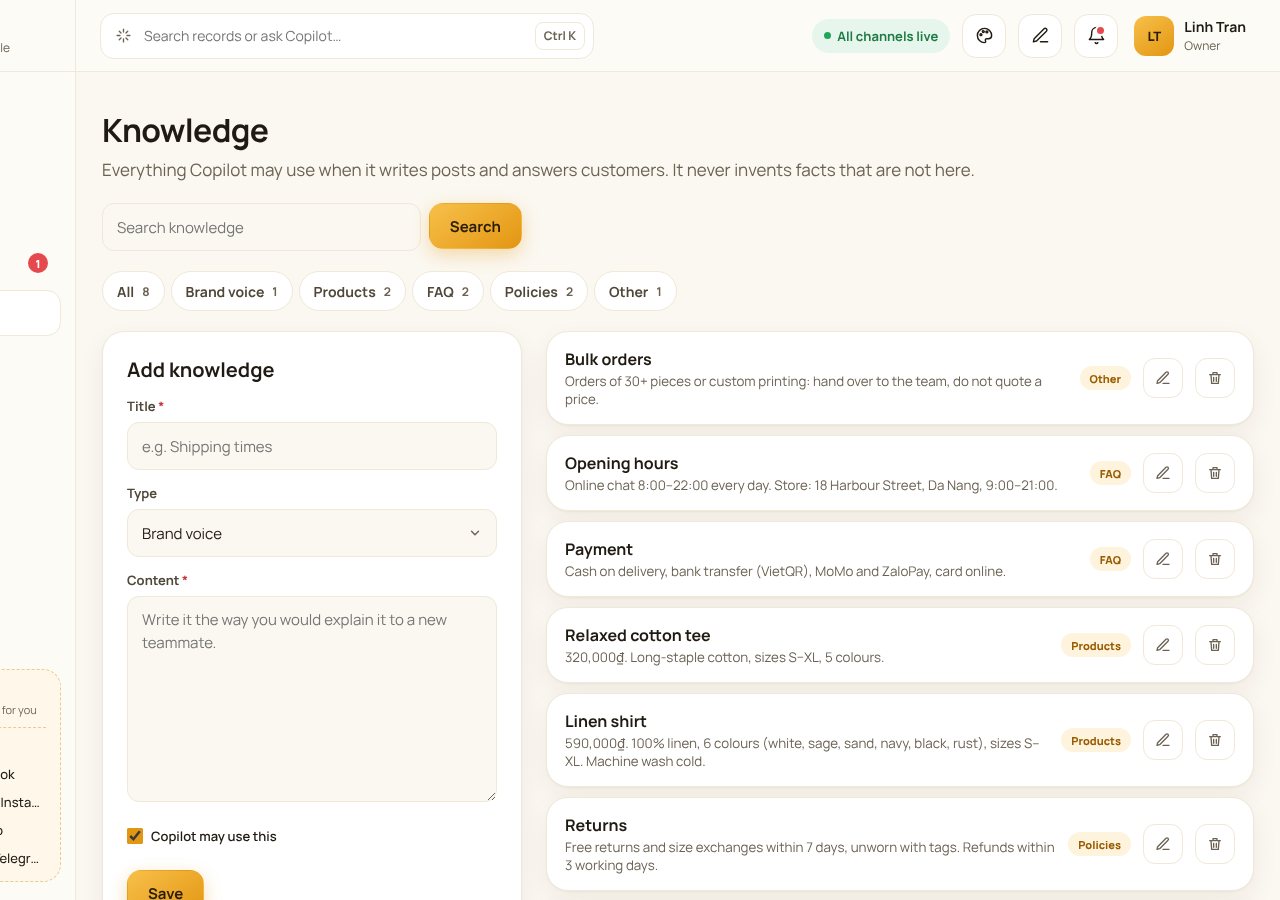Click the LT user avatar

1154,36
